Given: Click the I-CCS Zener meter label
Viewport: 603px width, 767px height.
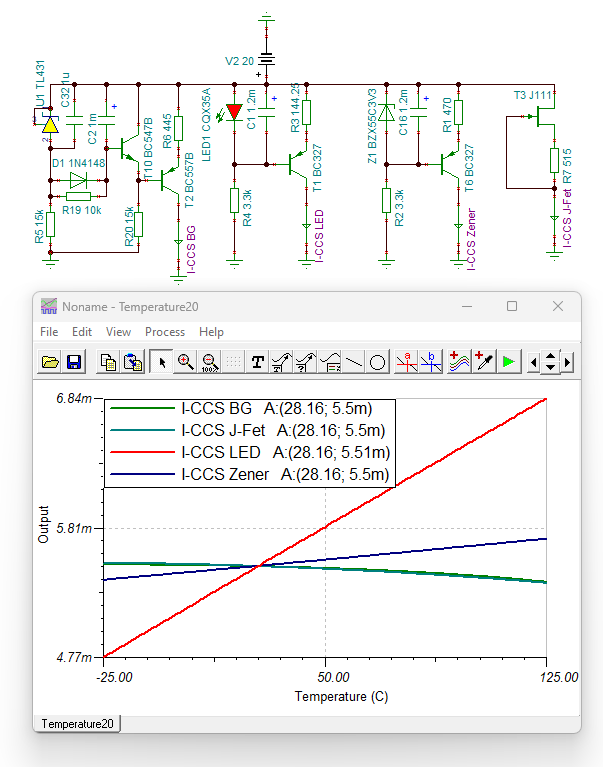Looking at the screenshot, I should pyautogui.click(x=471, y=239).
